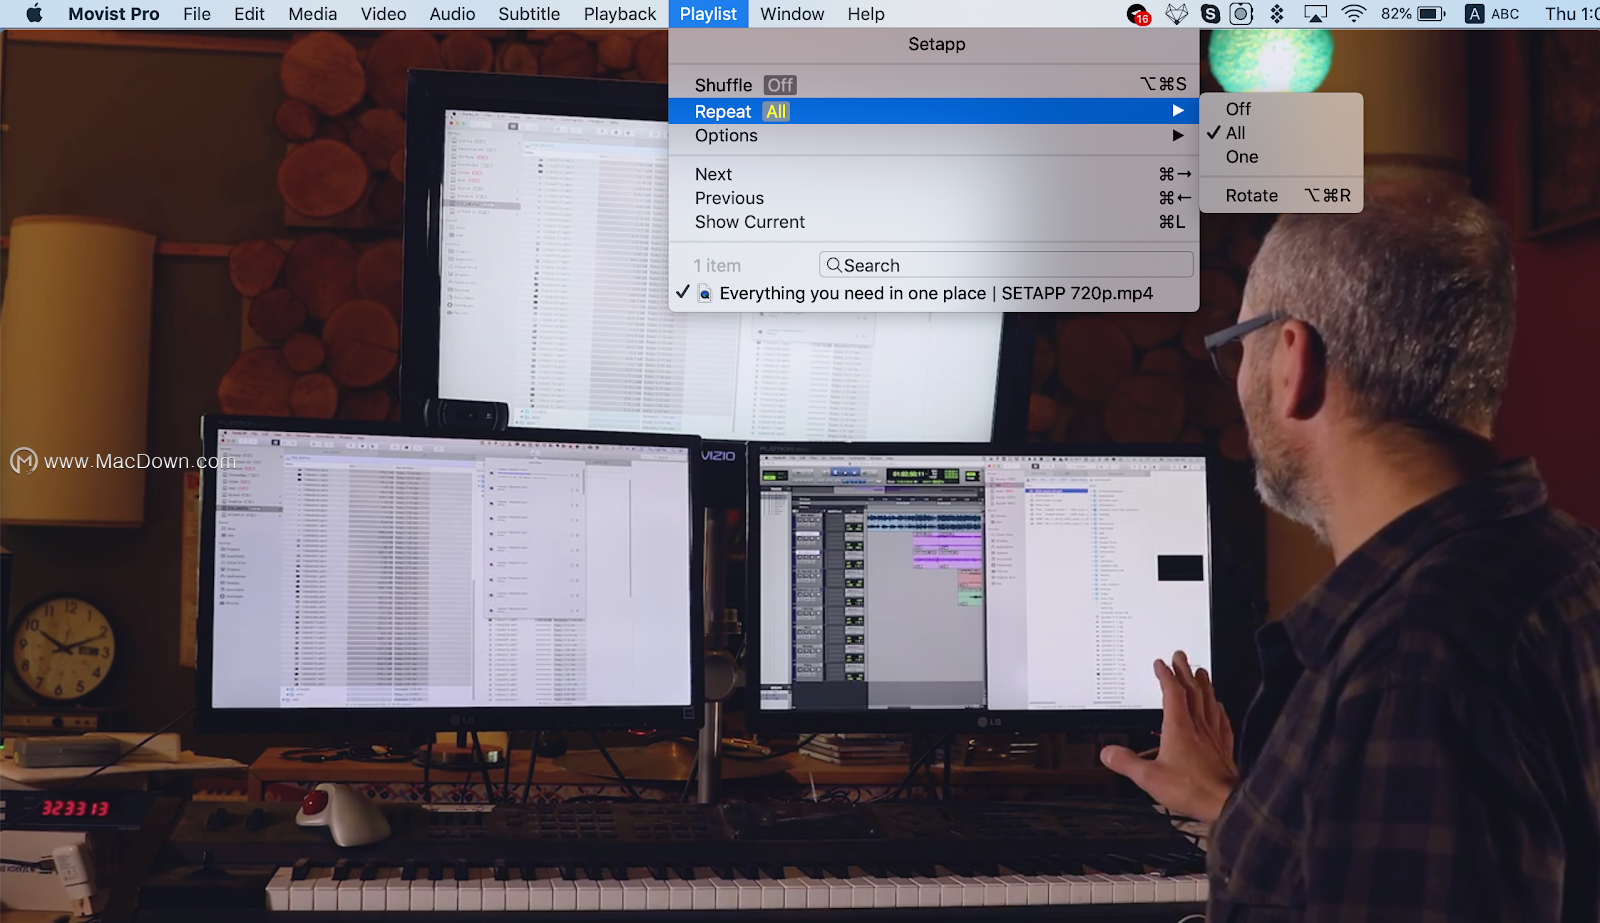Open the Audio menu
The image size is (1600, 923).
[x=452, y=14]
